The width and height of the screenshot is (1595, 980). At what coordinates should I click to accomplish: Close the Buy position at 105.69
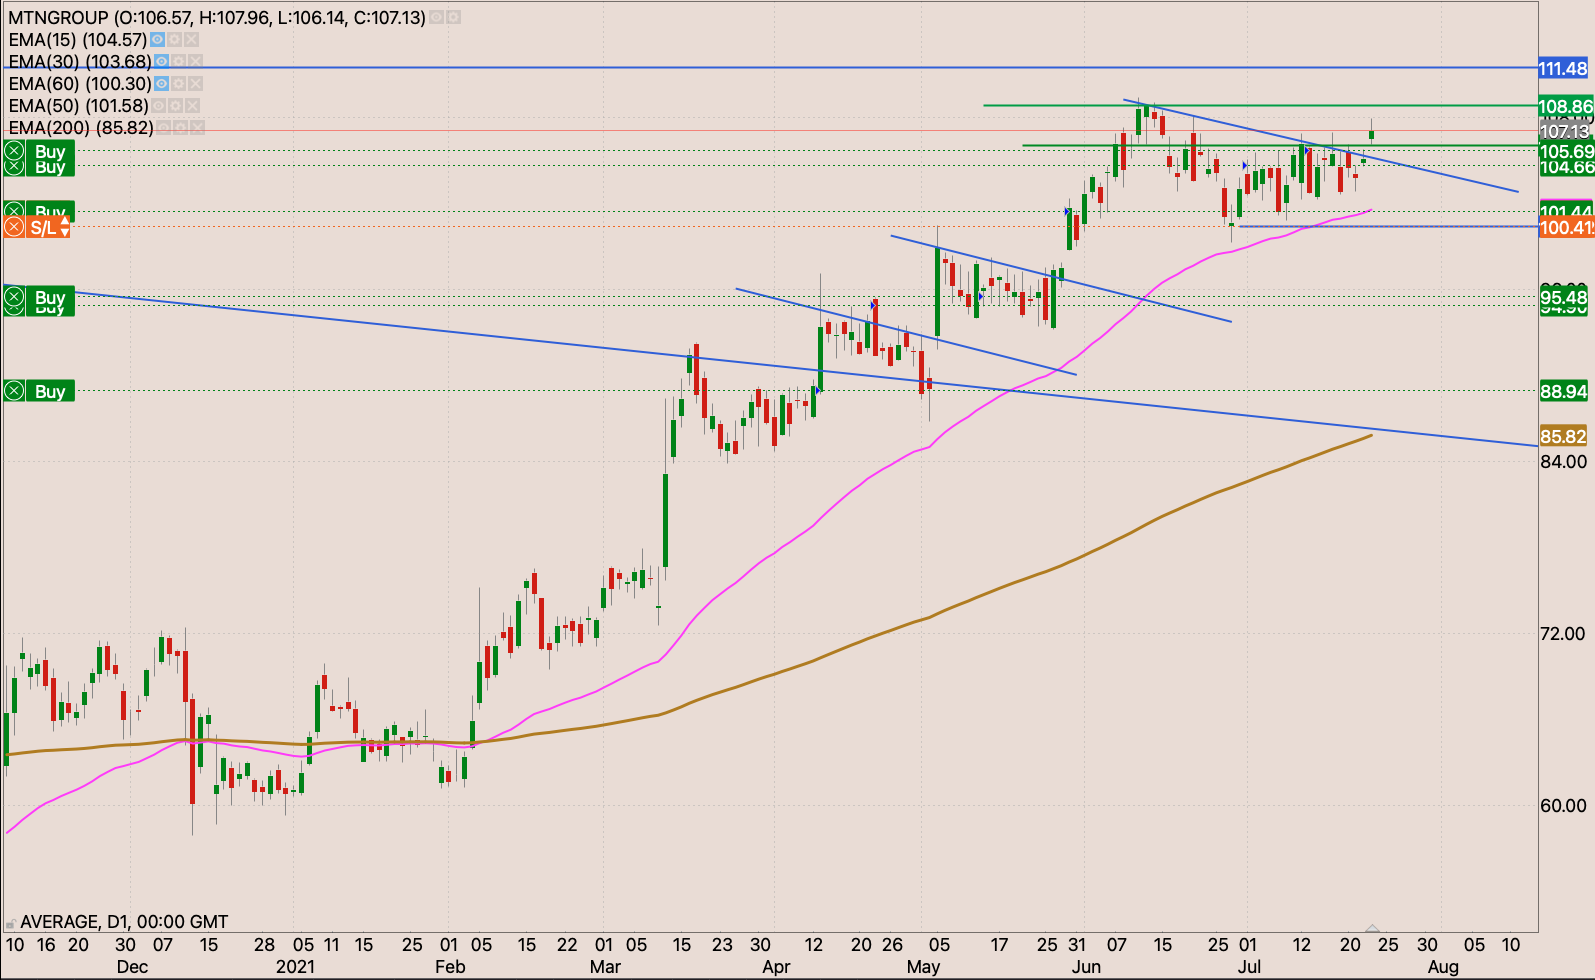click(x=14, y=151)
